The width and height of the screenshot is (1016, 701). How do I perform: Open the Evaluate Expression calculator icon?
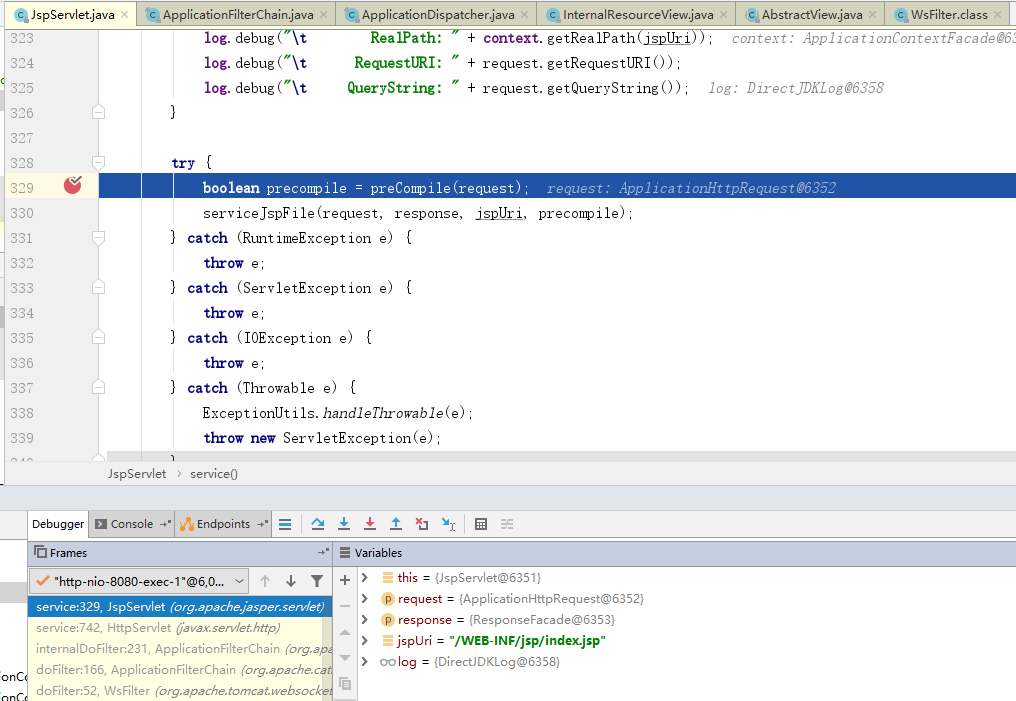(x=481, y=524)
